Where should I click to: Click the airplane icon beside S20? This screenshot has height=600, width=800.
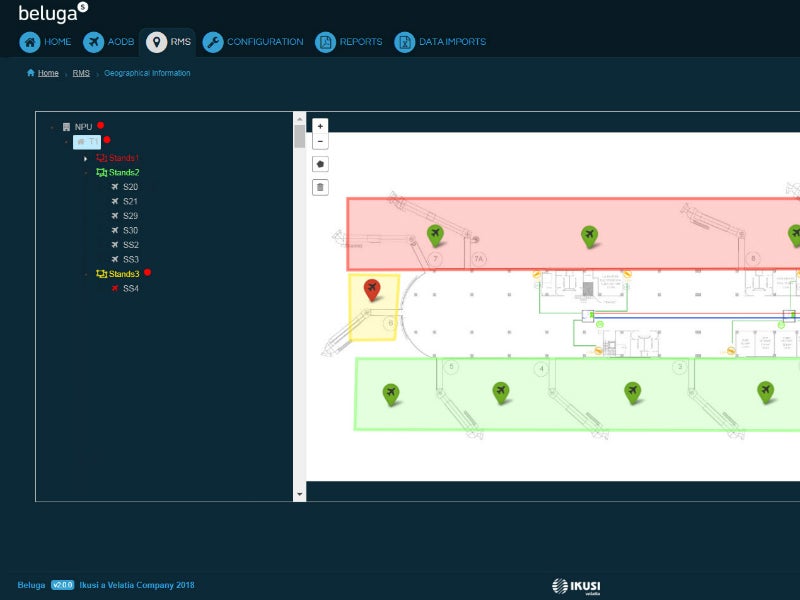[114, 187]
